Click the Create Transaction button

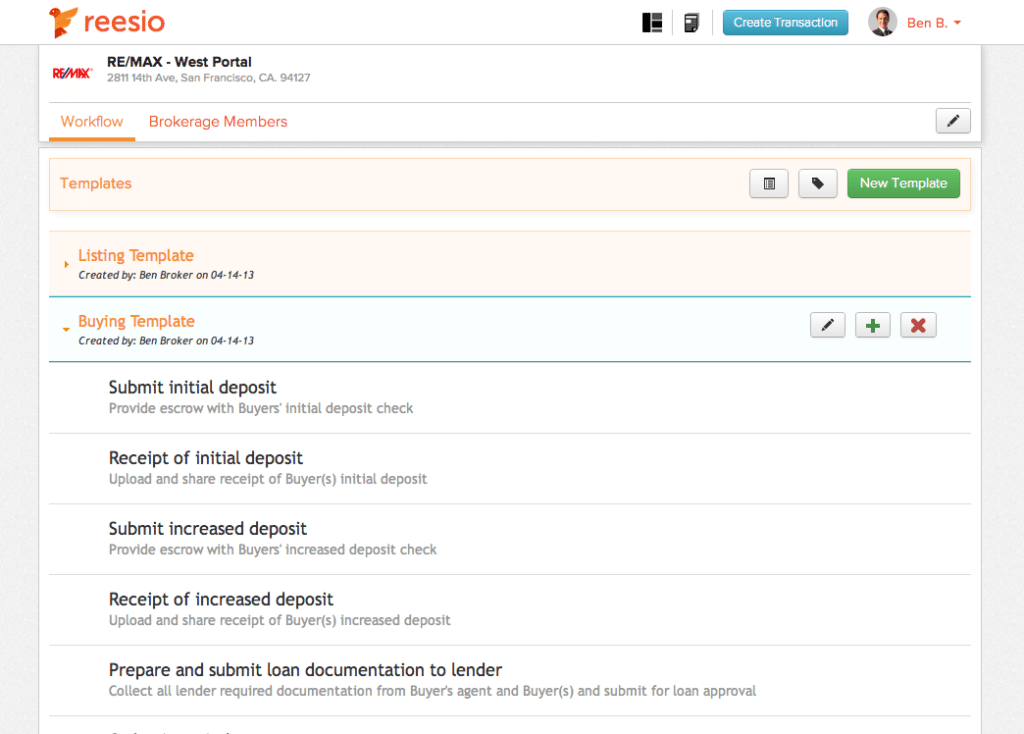click(x=785, y=22)
